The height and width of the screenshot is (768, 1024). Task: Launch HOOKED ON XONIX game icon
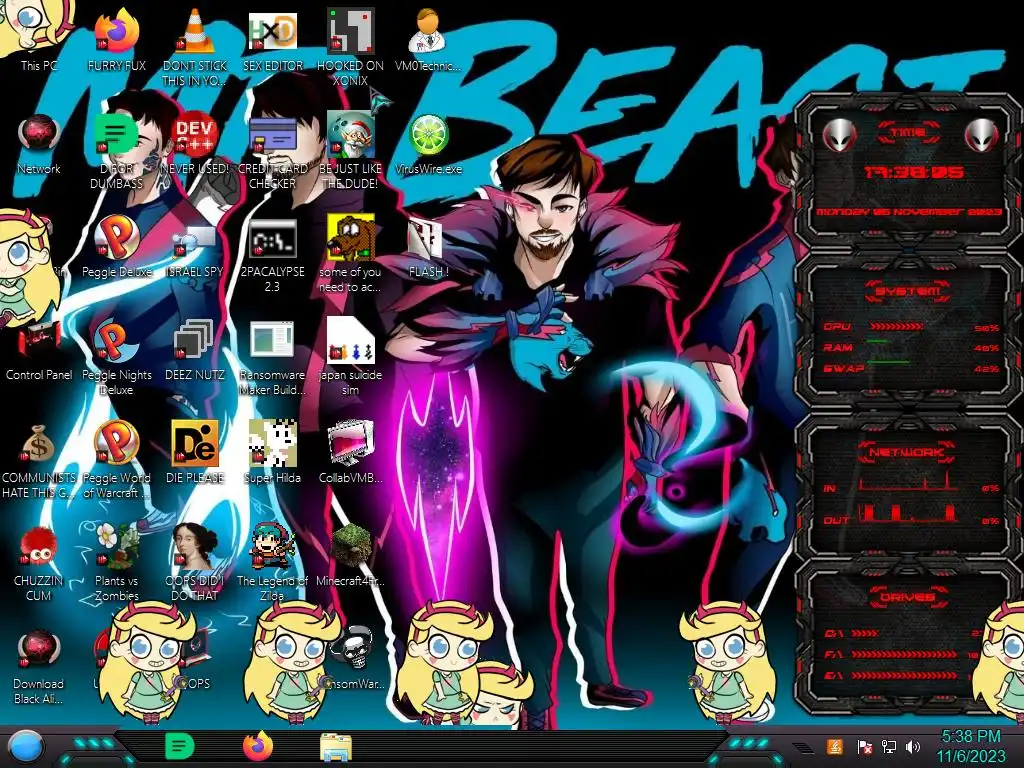point(350,47)
